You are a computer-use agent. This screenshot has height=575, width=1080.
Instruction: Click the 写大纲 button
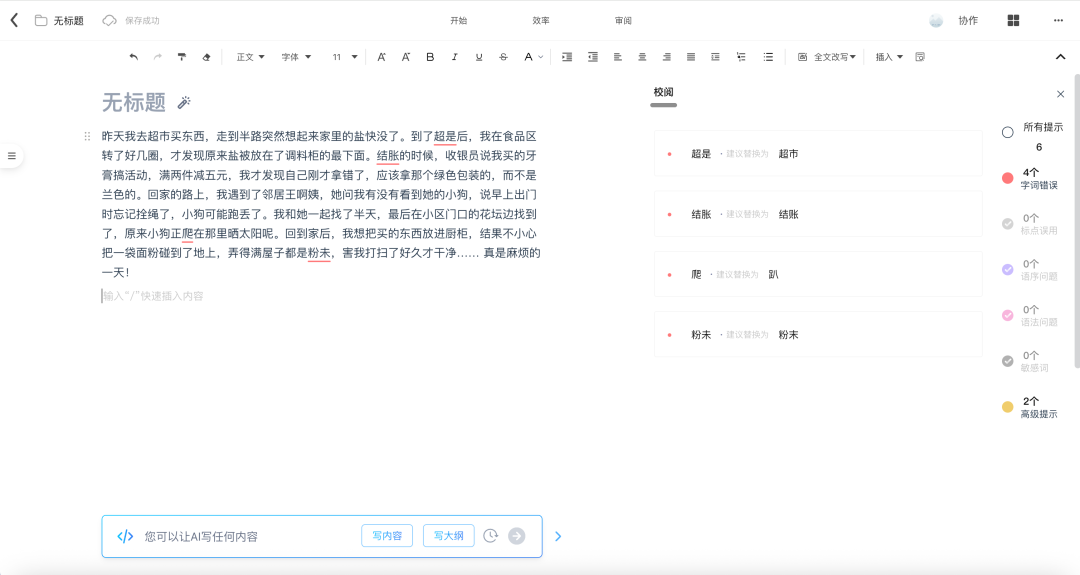[x=448, y=536]
